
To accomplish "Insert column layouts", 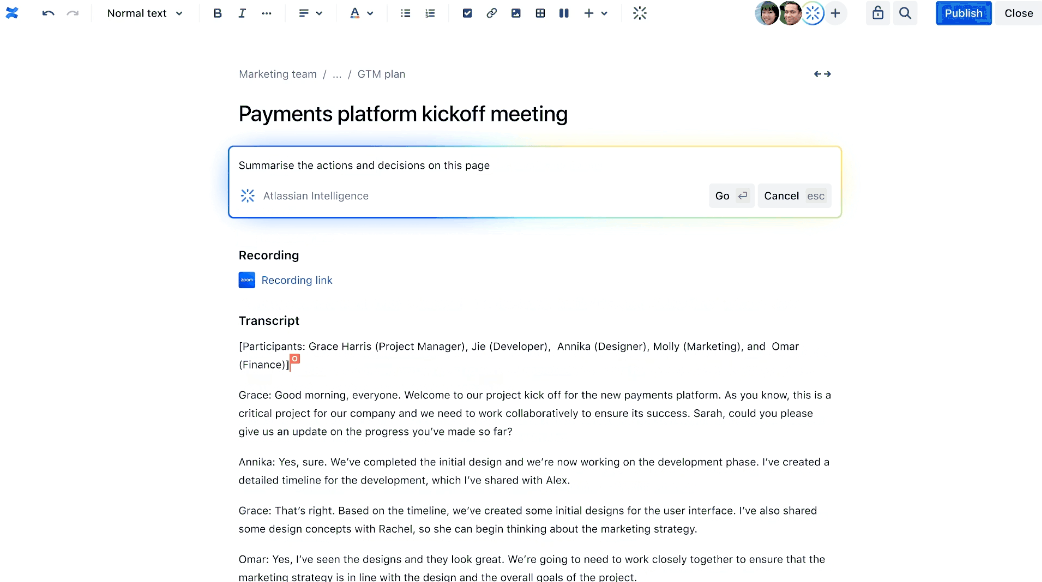I will tap(564, 13).
